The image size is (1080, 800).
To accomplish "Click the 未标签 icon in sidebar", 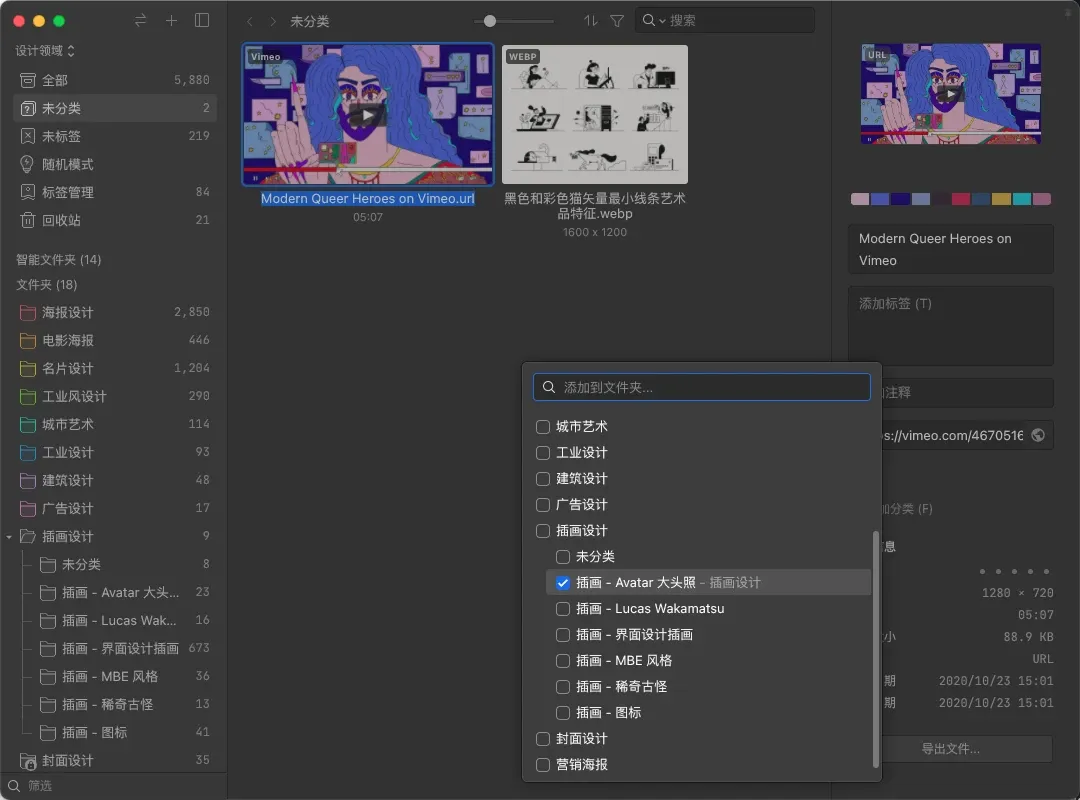I will [28, 136].
